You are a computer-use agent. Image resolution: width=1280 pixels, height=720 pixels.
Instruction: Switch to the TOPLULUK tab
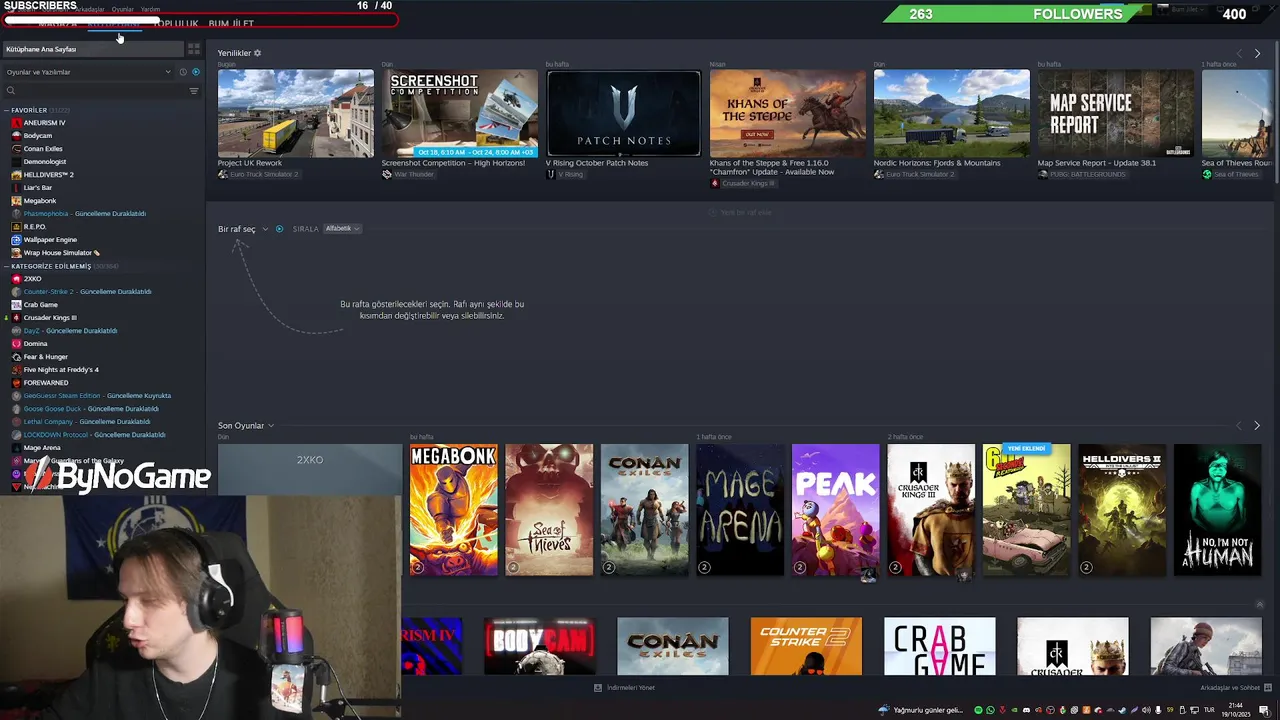178,23
